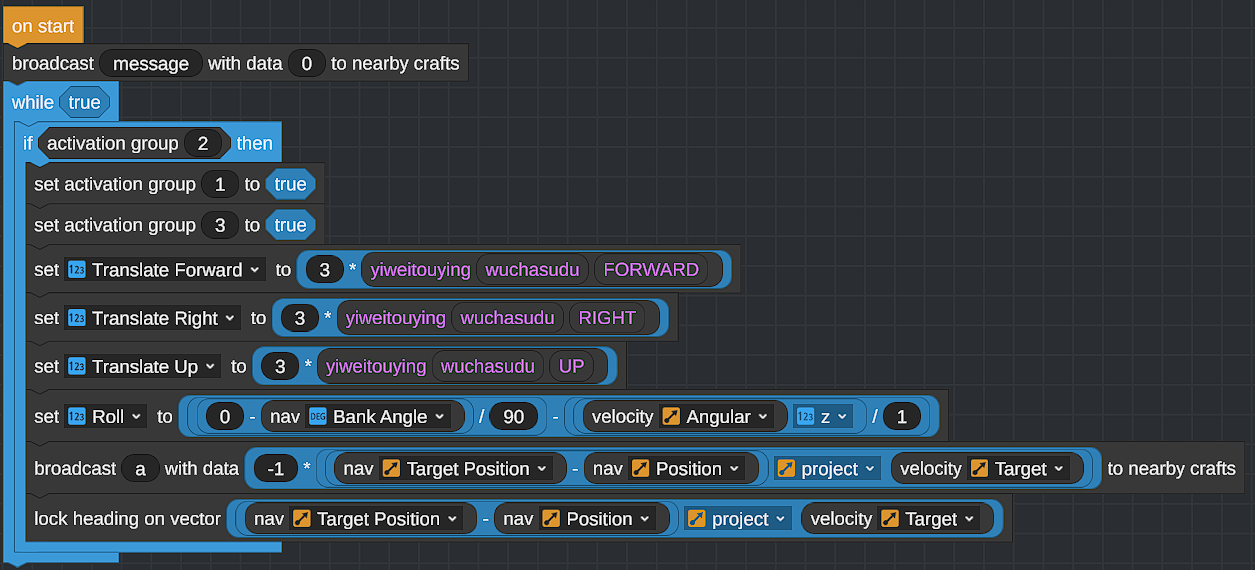This screenshot has width=1255, height=570.
Task: Open the nav Bank Angle dropdown
Action: click(x=379, y=417)
